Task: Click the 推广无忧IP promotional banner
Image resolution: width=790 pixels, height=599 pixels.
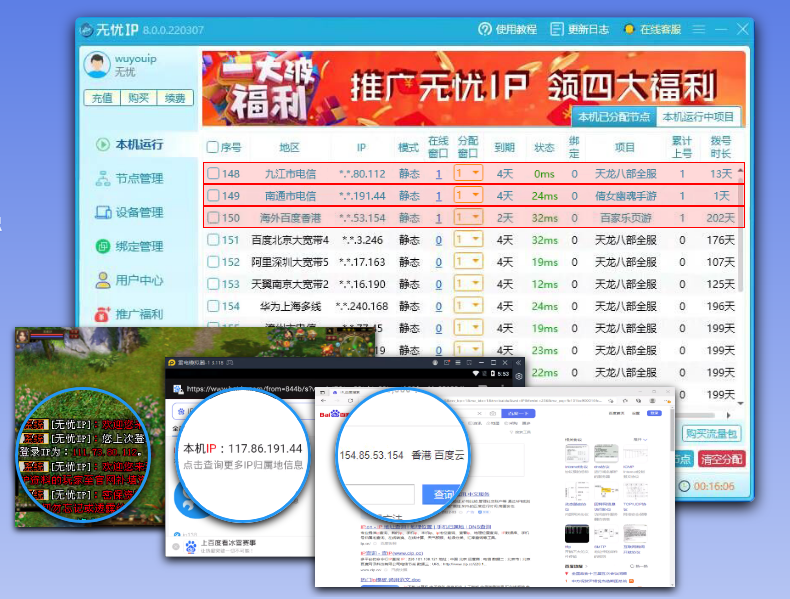Action: [474, 88]
